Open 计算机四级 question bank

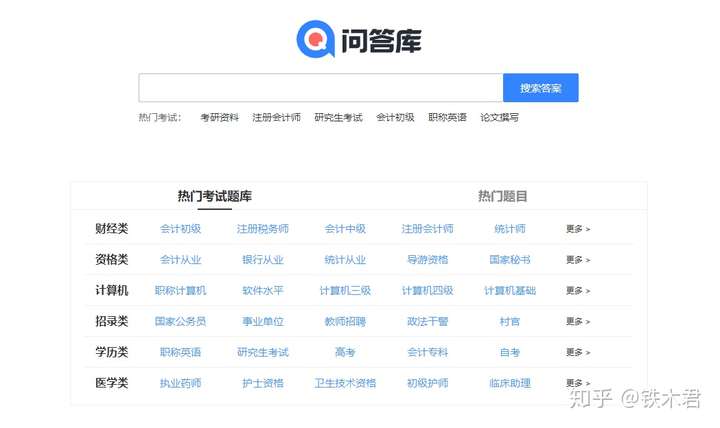point(428,291)
